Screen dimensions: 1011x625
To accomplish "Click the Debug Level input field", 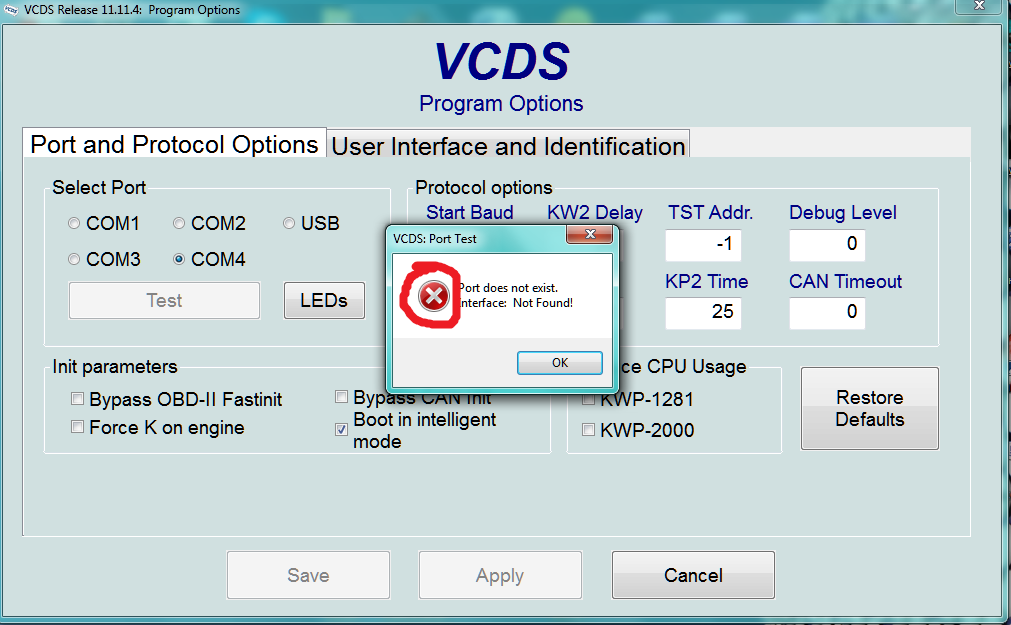I will coord(827,244).
